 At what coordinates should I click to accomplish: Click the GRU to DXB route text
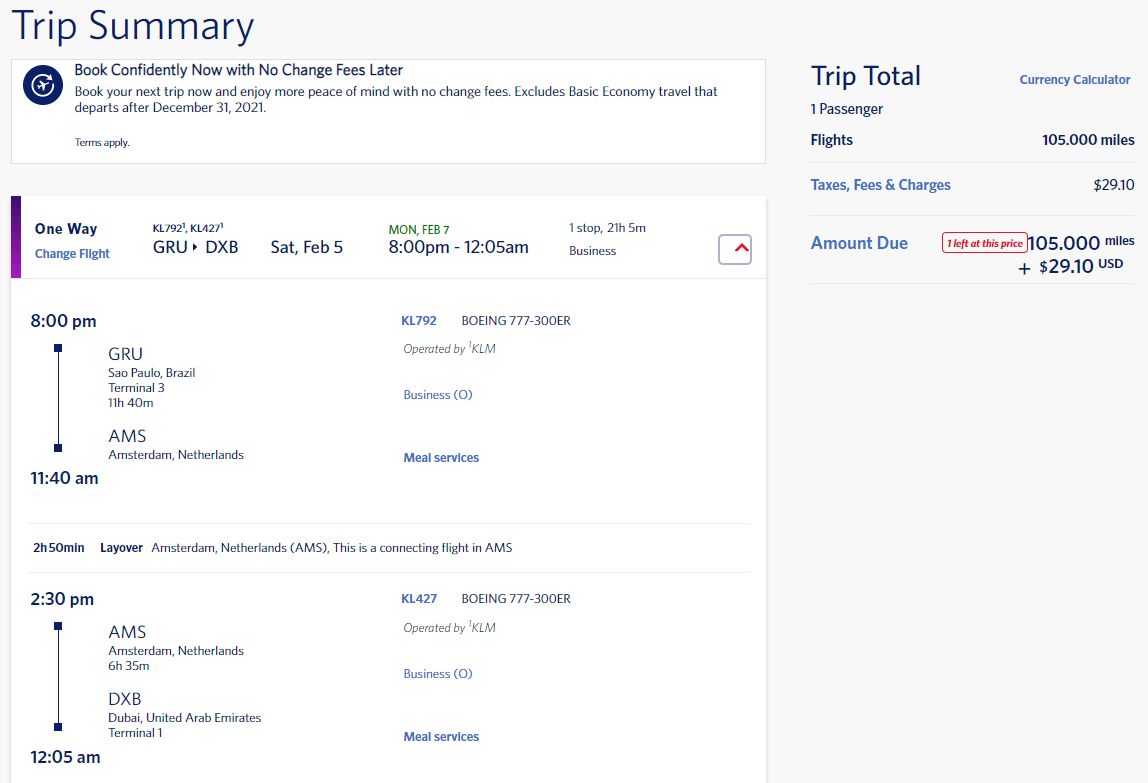pyautogui.click(x=195, y=248)
